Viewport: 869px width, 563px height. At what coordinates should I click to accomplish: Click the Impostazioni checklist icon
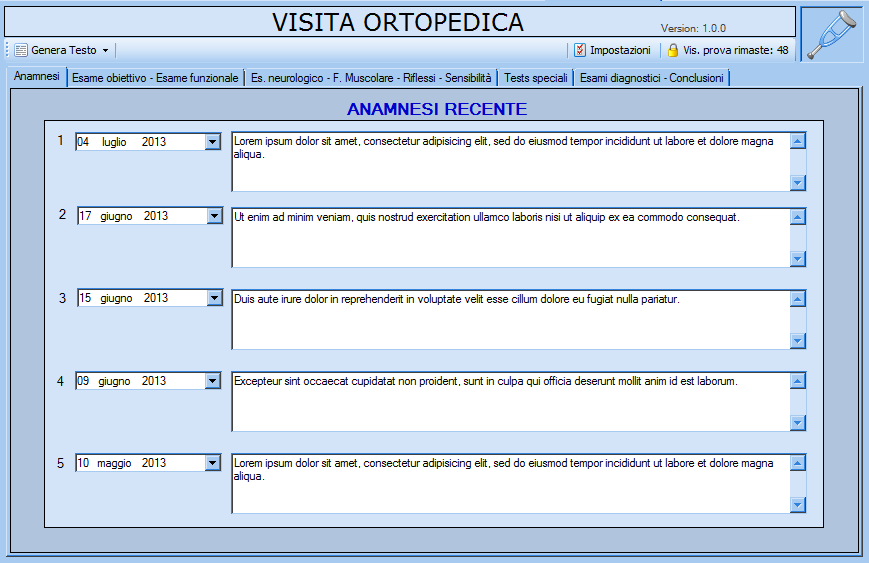580,50
